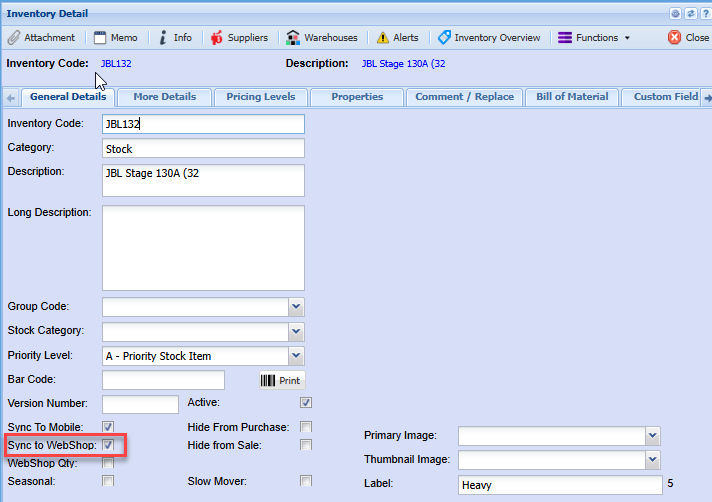Expand the Primary Image dropdown
712x502 pixels.
[x=653, y=436]
